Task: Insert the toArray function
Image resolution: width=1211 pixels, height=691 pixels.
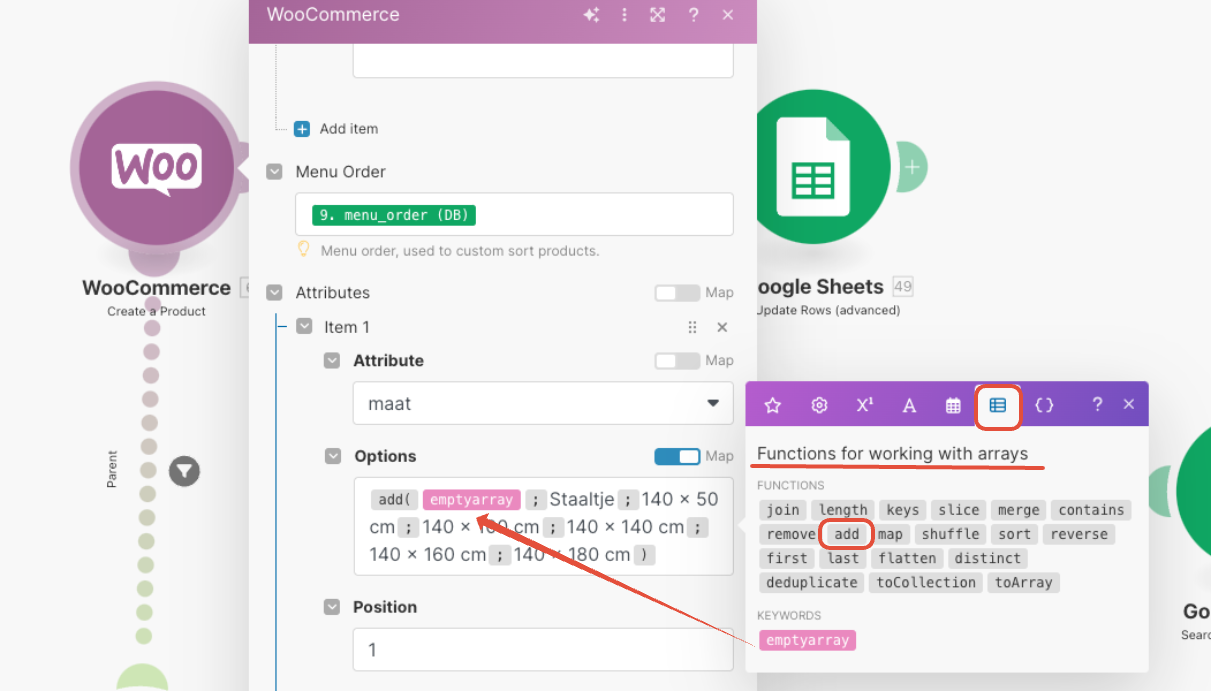Action: [x=1023, y=582]
